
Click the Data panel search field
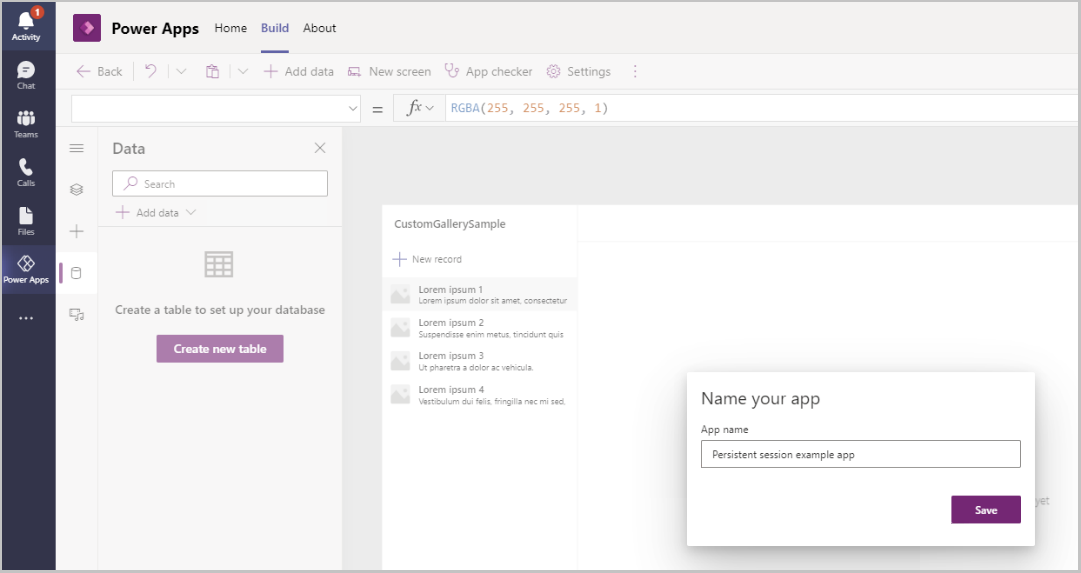(x=220, y=184)
